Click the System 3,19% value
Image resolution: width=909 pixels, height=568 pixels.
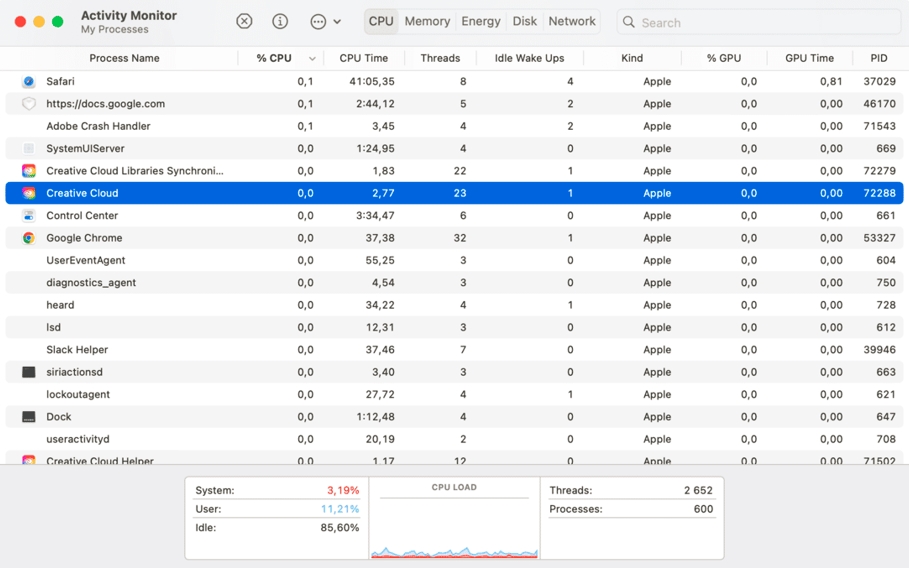[343, 490]
